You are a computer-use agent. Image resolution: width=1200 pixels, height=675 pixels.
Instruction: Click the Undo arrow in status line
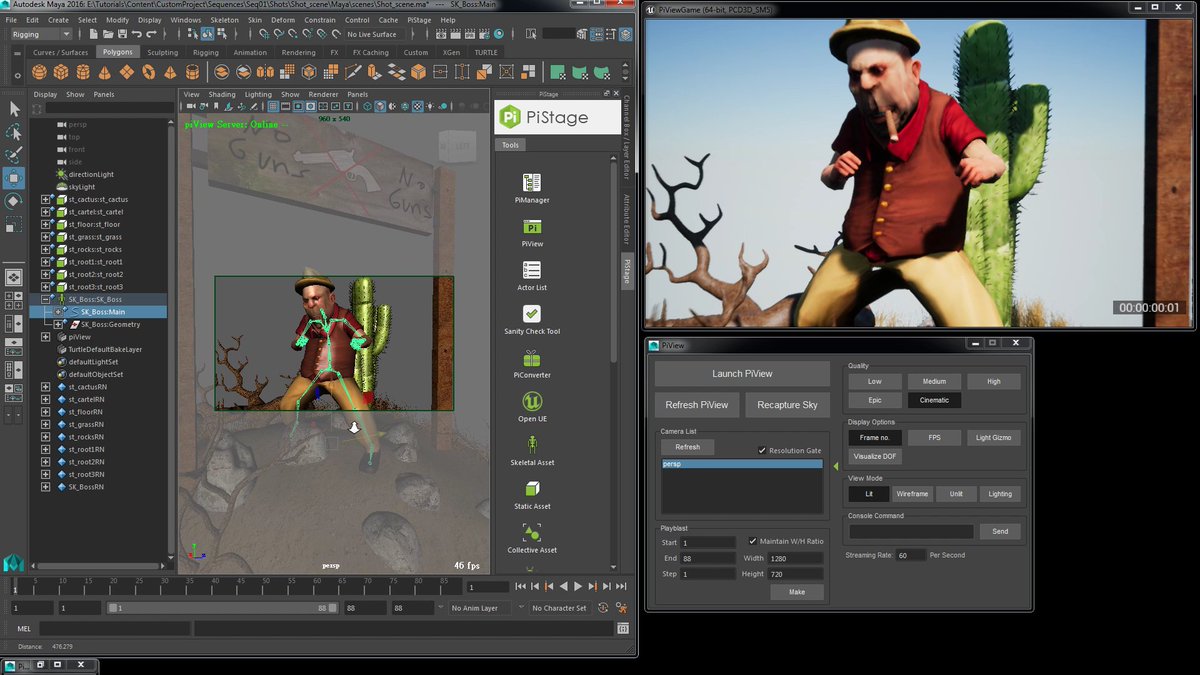click(x=137, y=34)
